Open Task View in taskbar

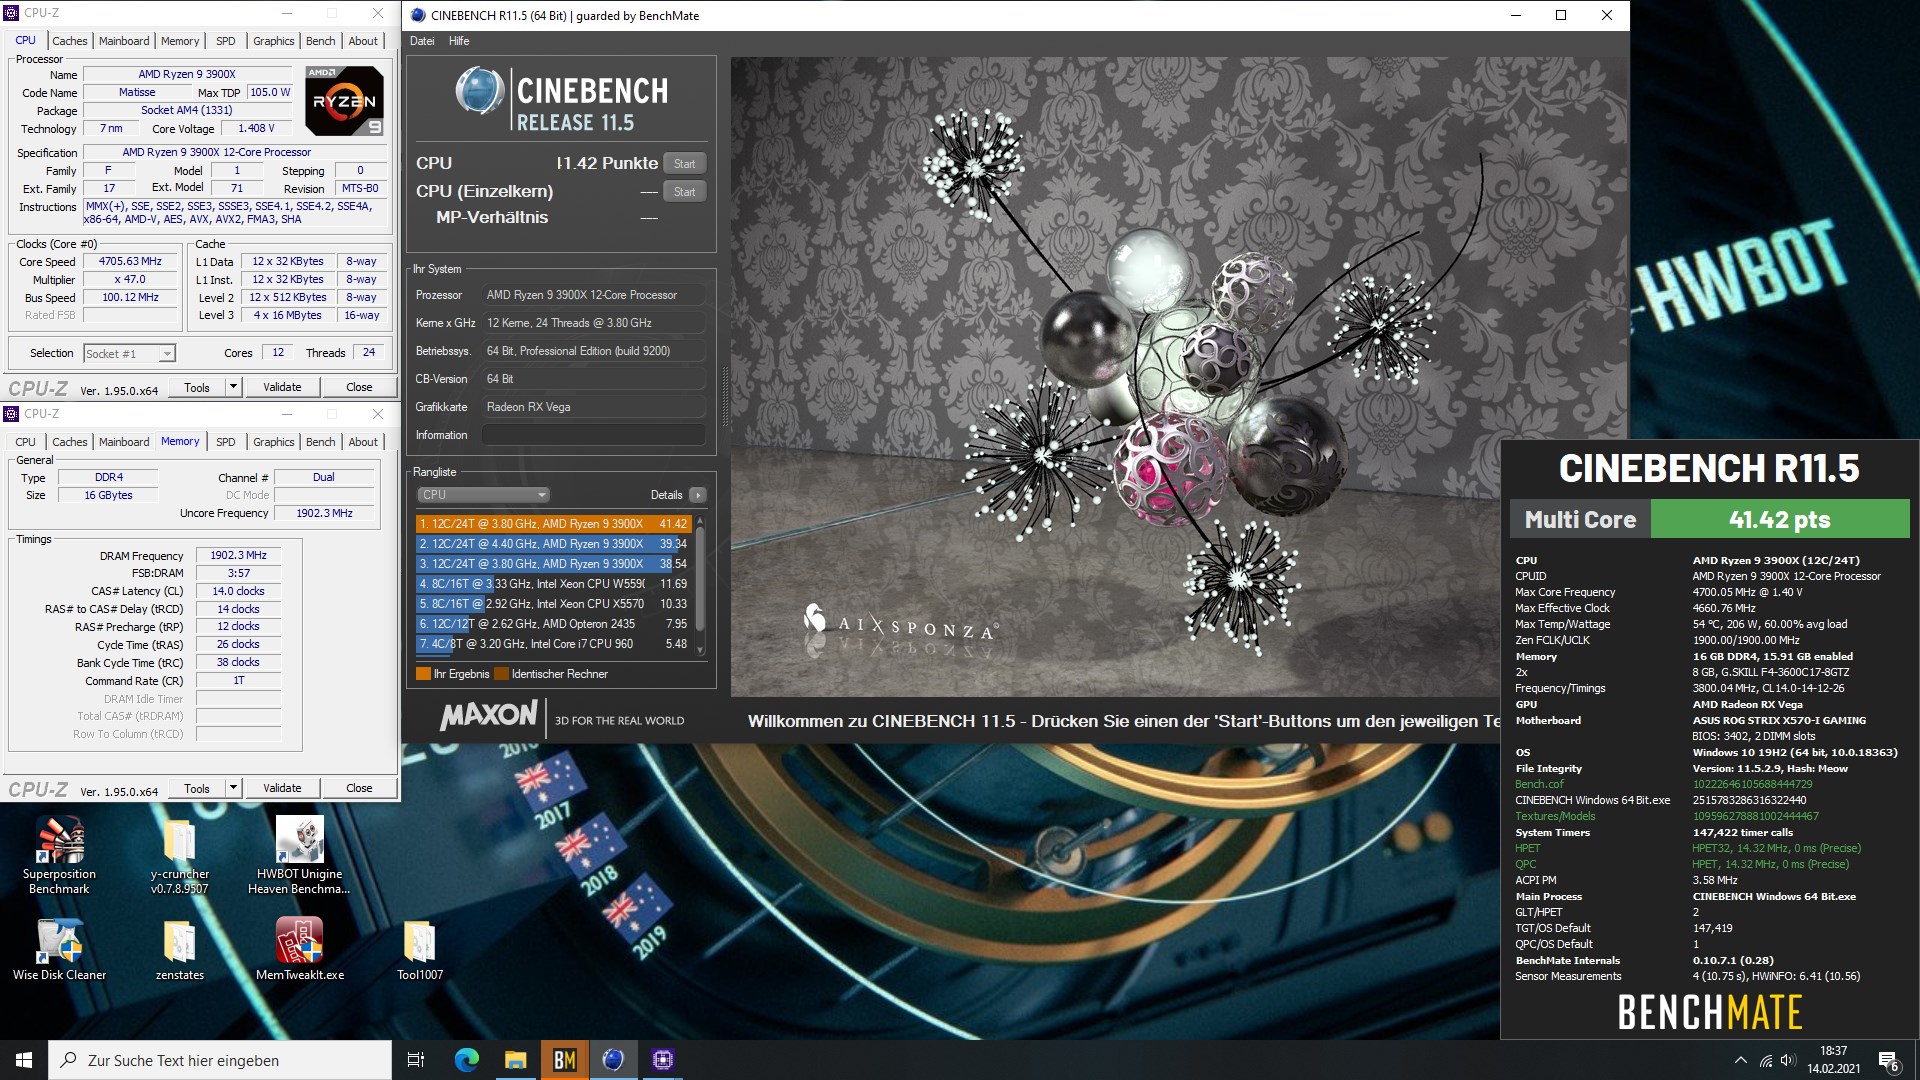tap(416, 1060)
